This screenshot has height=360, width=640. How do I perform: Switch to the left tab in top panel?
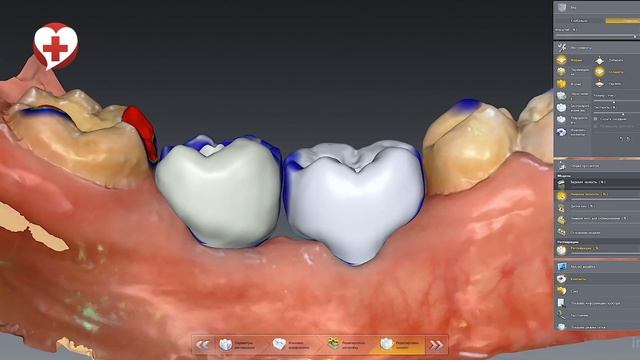click(580, 20)
